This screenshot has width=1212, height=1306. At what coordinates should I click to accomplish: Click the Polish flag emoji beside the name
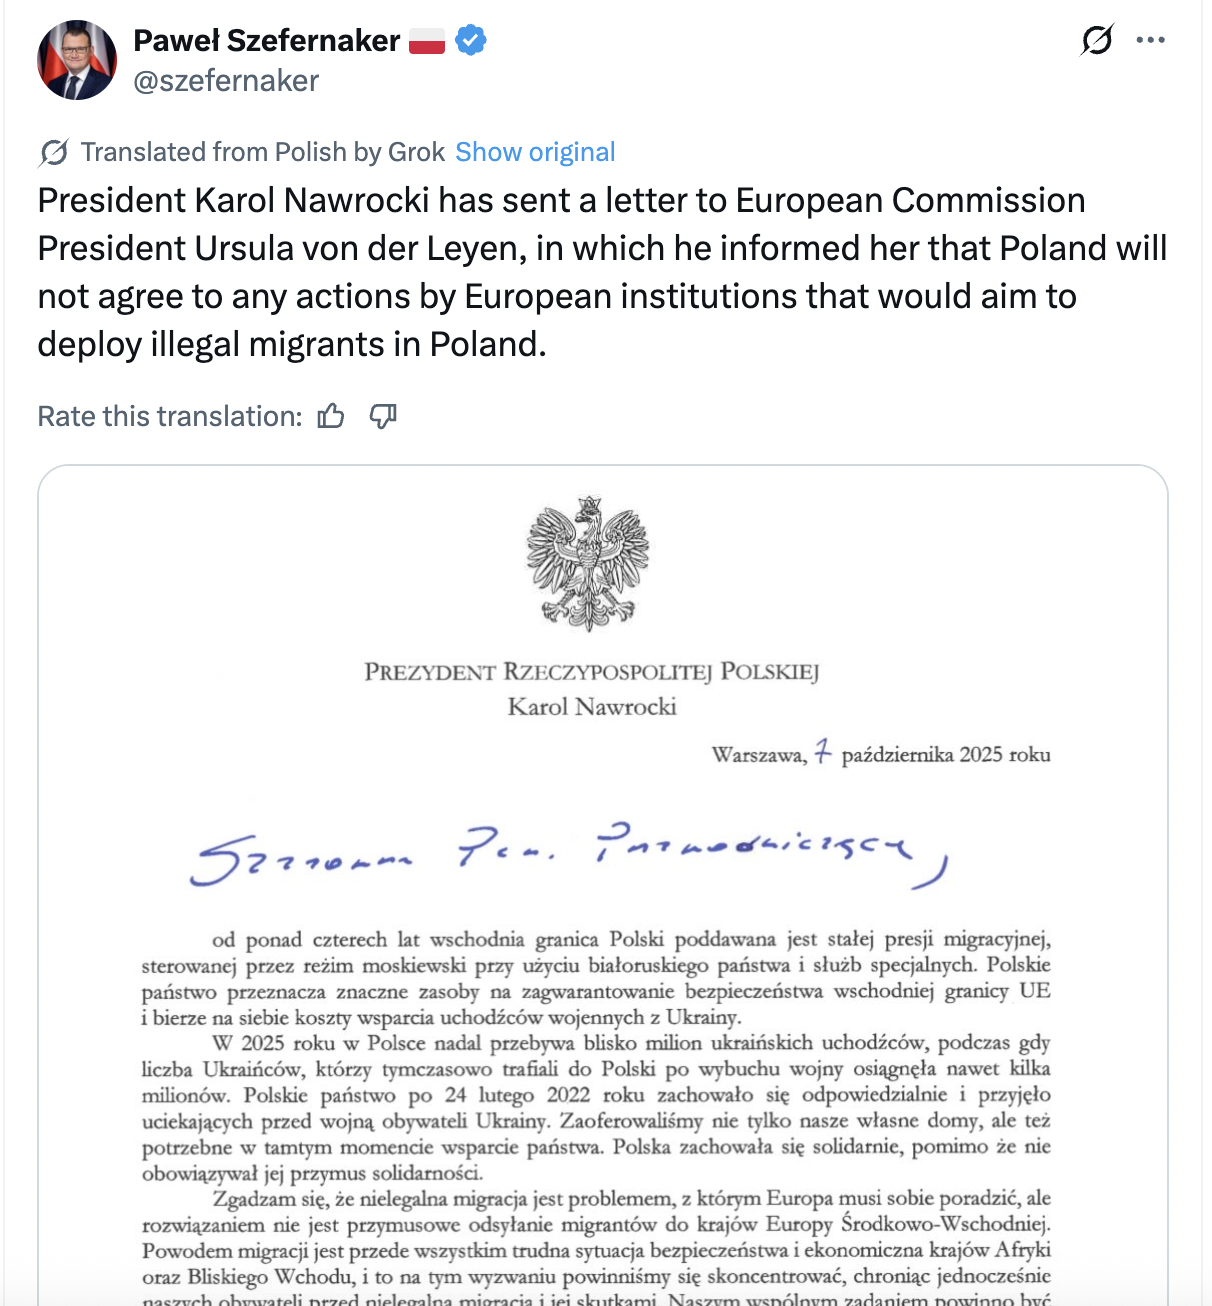(x=427, y=40)
